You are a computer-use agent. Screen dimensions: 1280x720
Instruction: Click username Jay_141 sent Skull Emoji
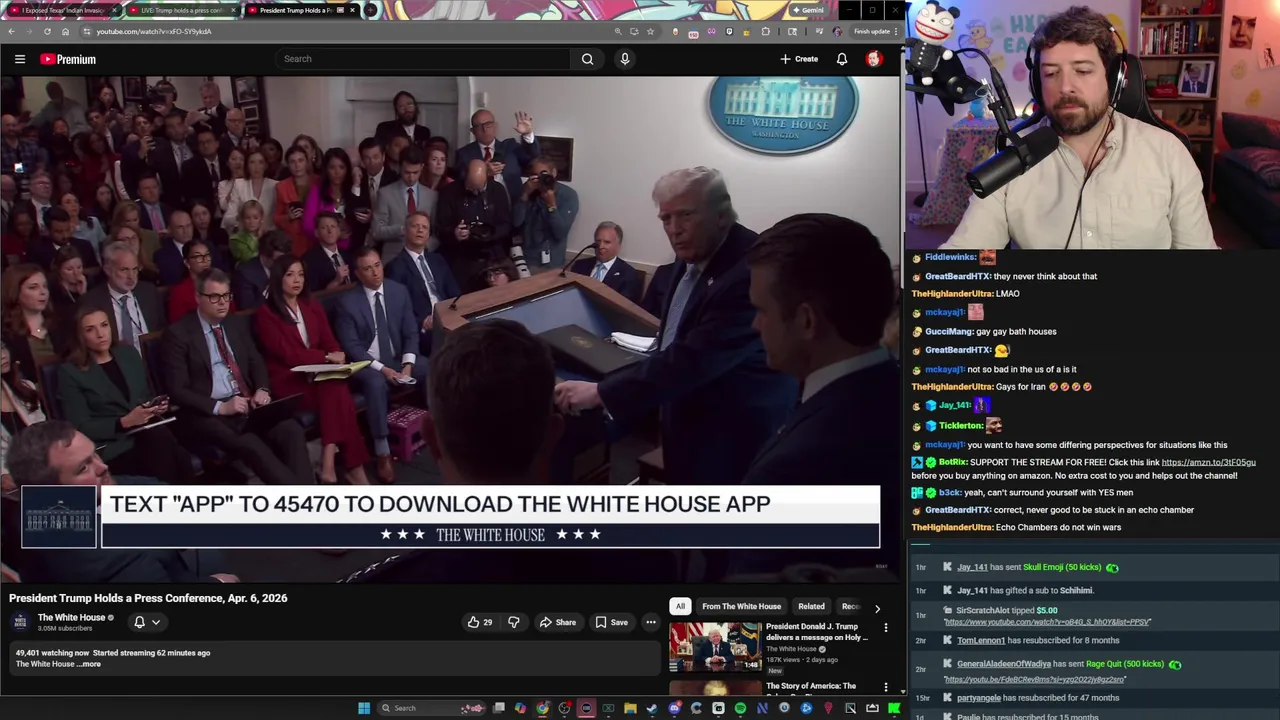(972, 567)
